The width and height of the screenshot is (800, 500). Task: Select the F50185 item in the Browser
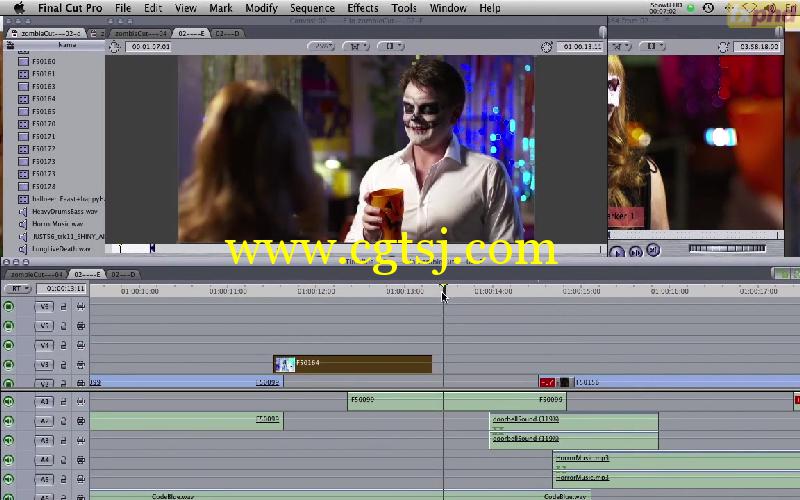pos(44,111)
